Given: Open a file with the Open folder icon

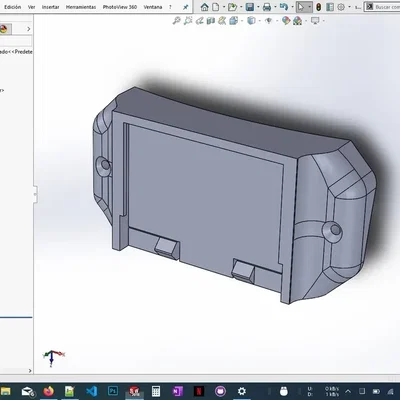Looking at the screenshot, I should [232, 7].
